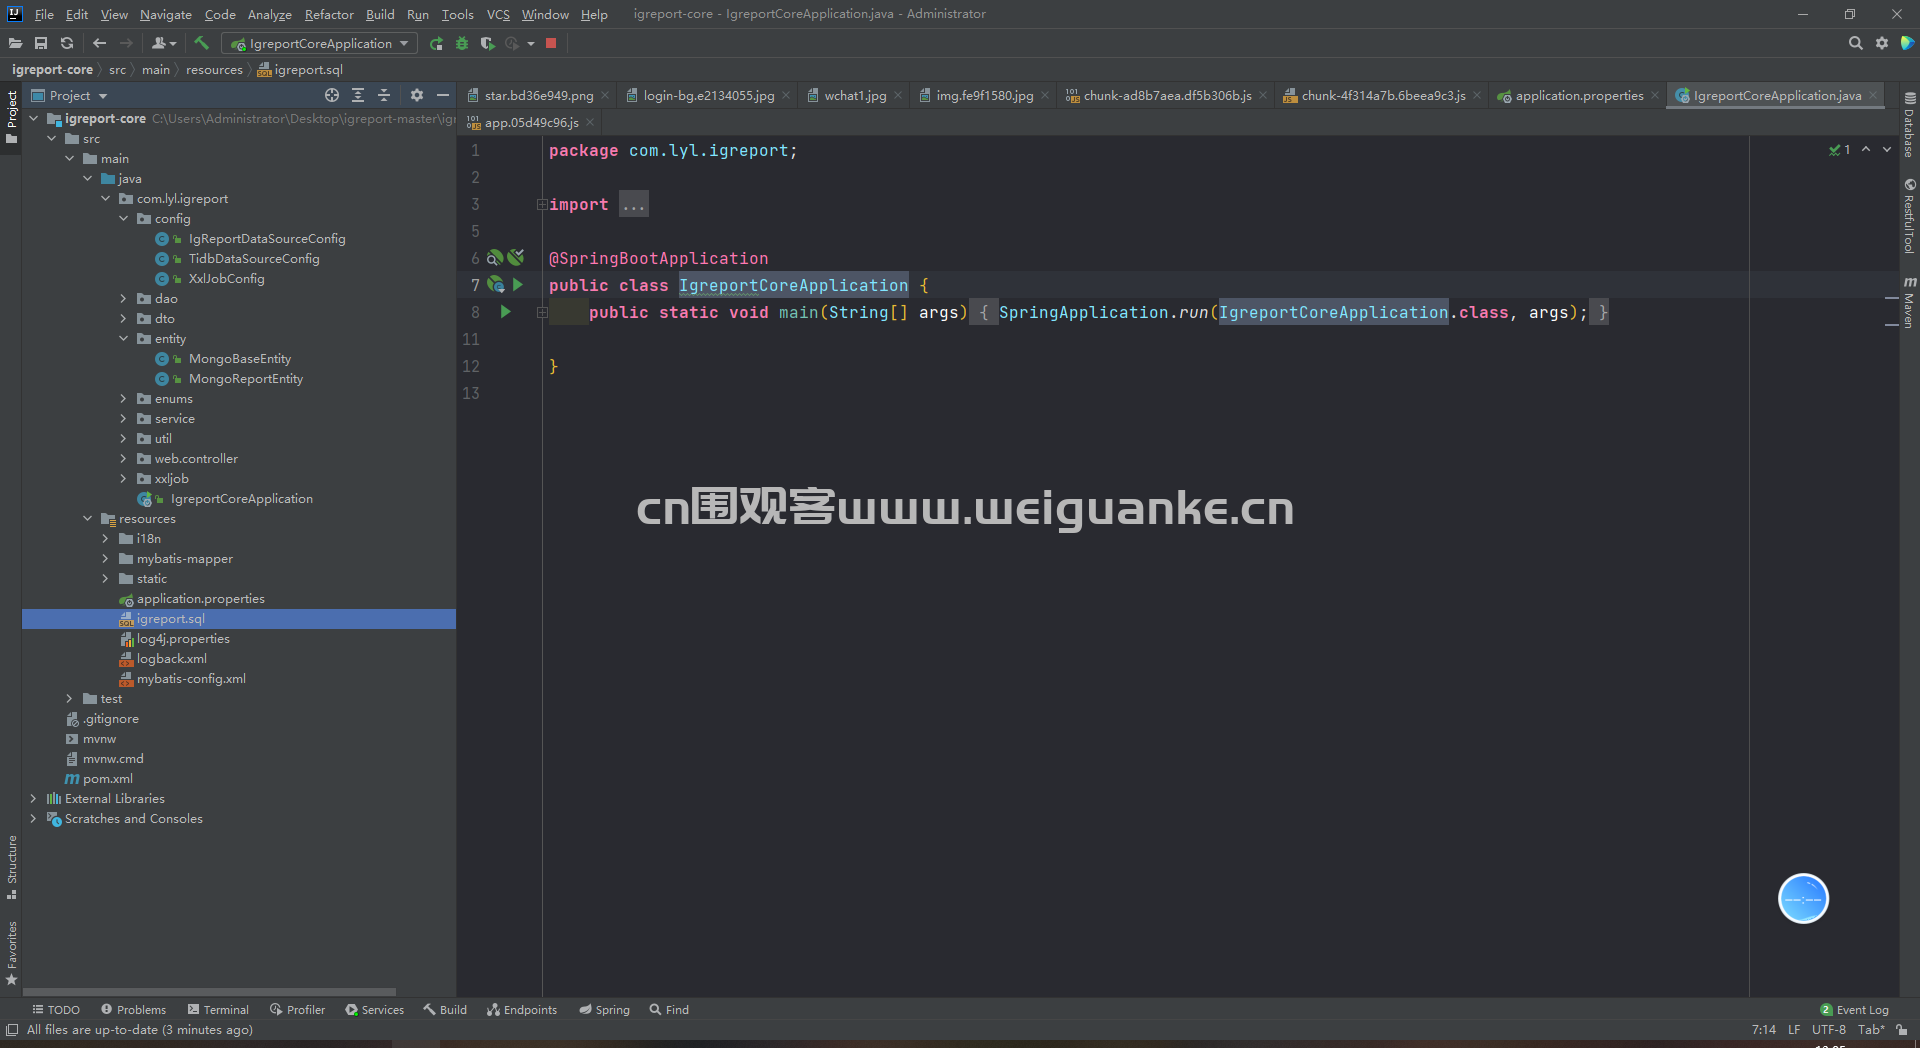Open the IgreportCoreApplication run configuration dropdown
The height and width of the screenshot is (1048, 1920).
(x=320, y=43)
